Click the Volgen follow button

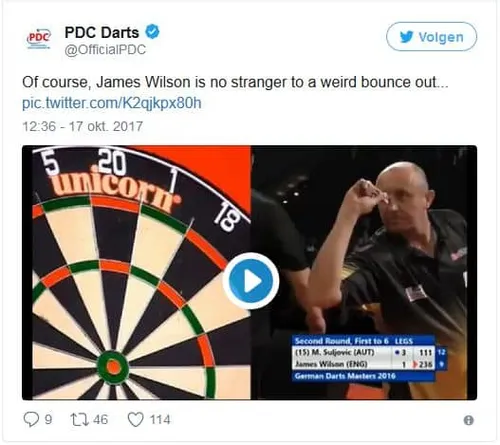(431, 37)
